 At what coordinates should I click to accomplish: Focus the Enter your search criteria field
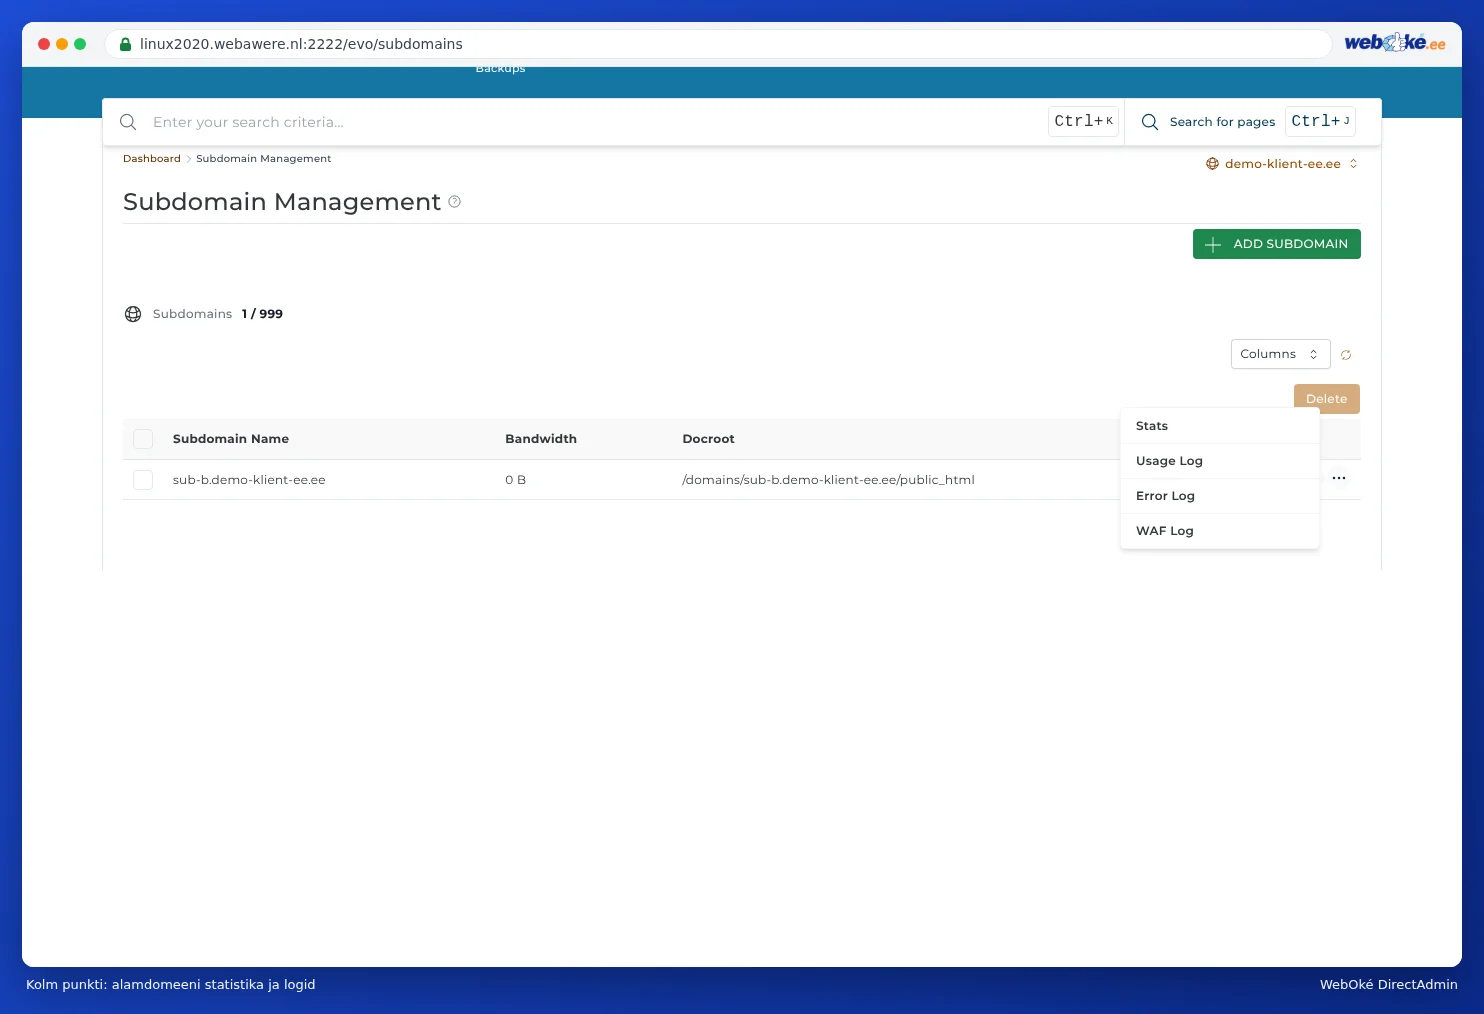595,122
